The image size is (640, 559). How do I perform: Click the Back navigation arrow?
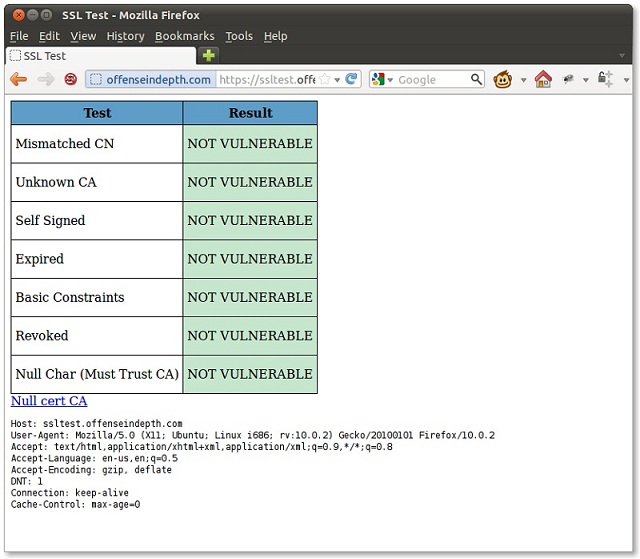[18, 79]
